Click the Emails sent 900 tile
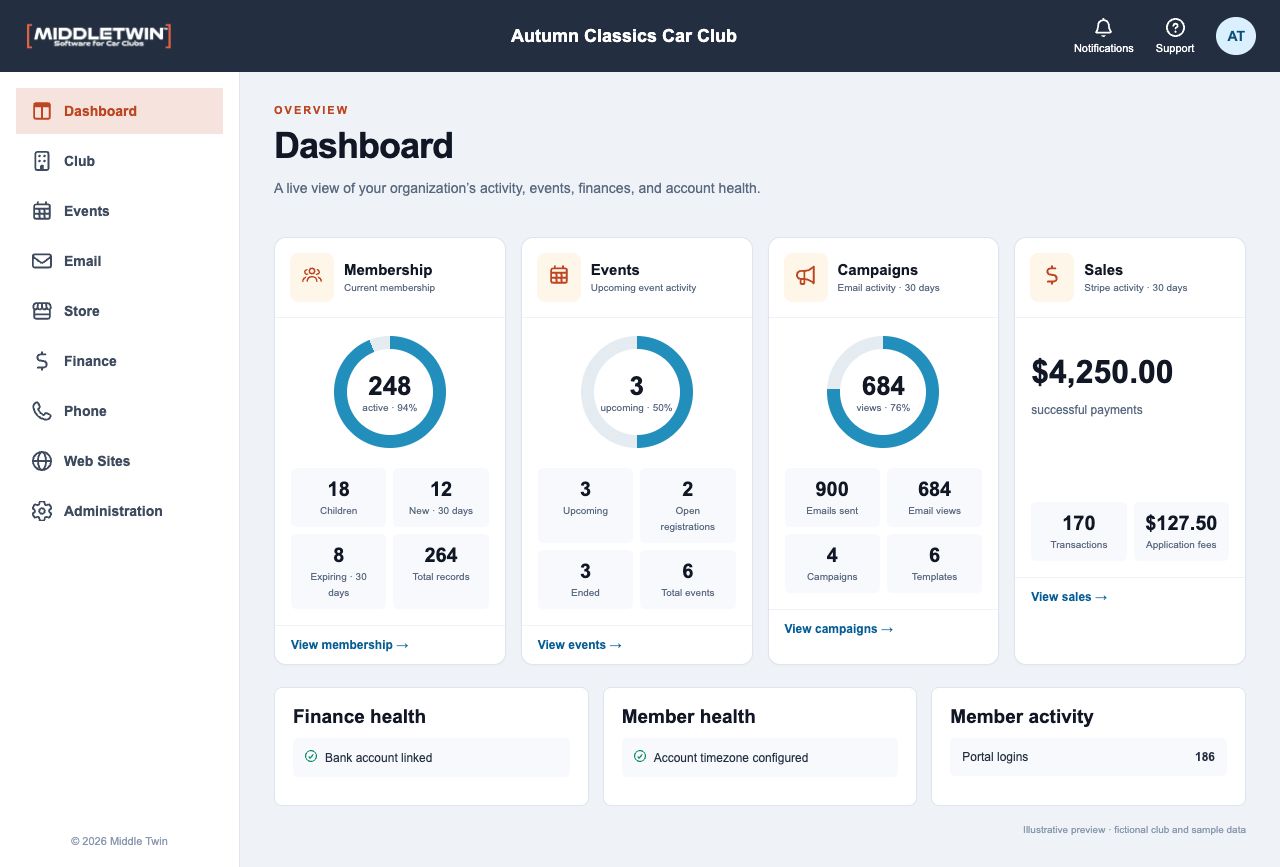 pyautogui.click(x=832, y=497)
